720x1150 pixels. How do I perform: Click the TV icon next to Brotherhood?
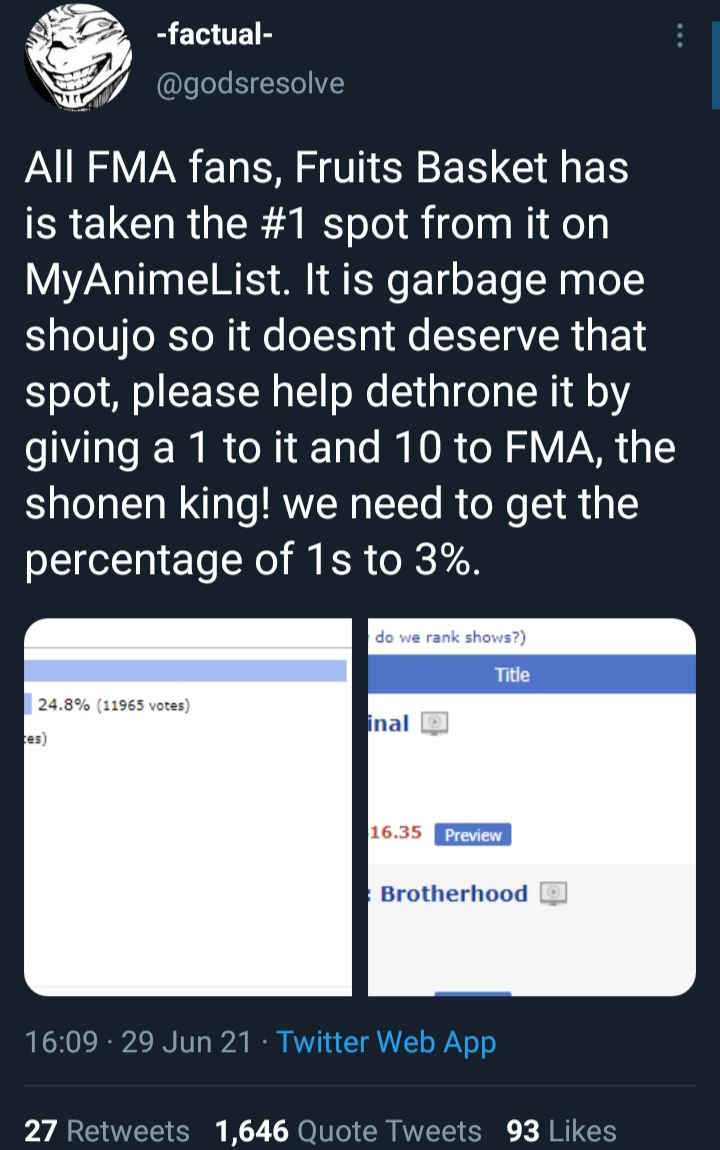[554, 893]
